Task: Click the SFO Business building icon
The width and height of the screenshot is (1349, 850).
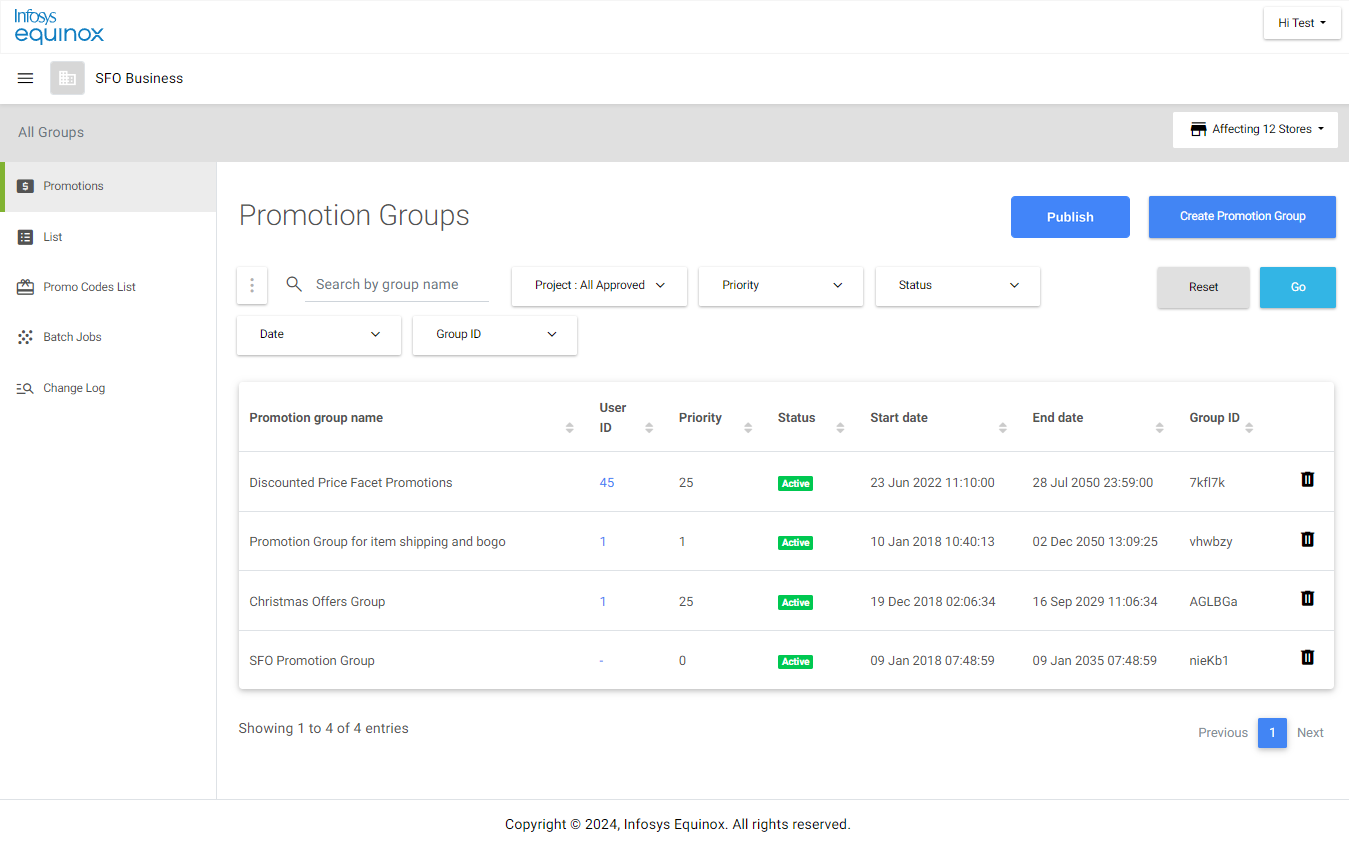Action: (68, 78)
